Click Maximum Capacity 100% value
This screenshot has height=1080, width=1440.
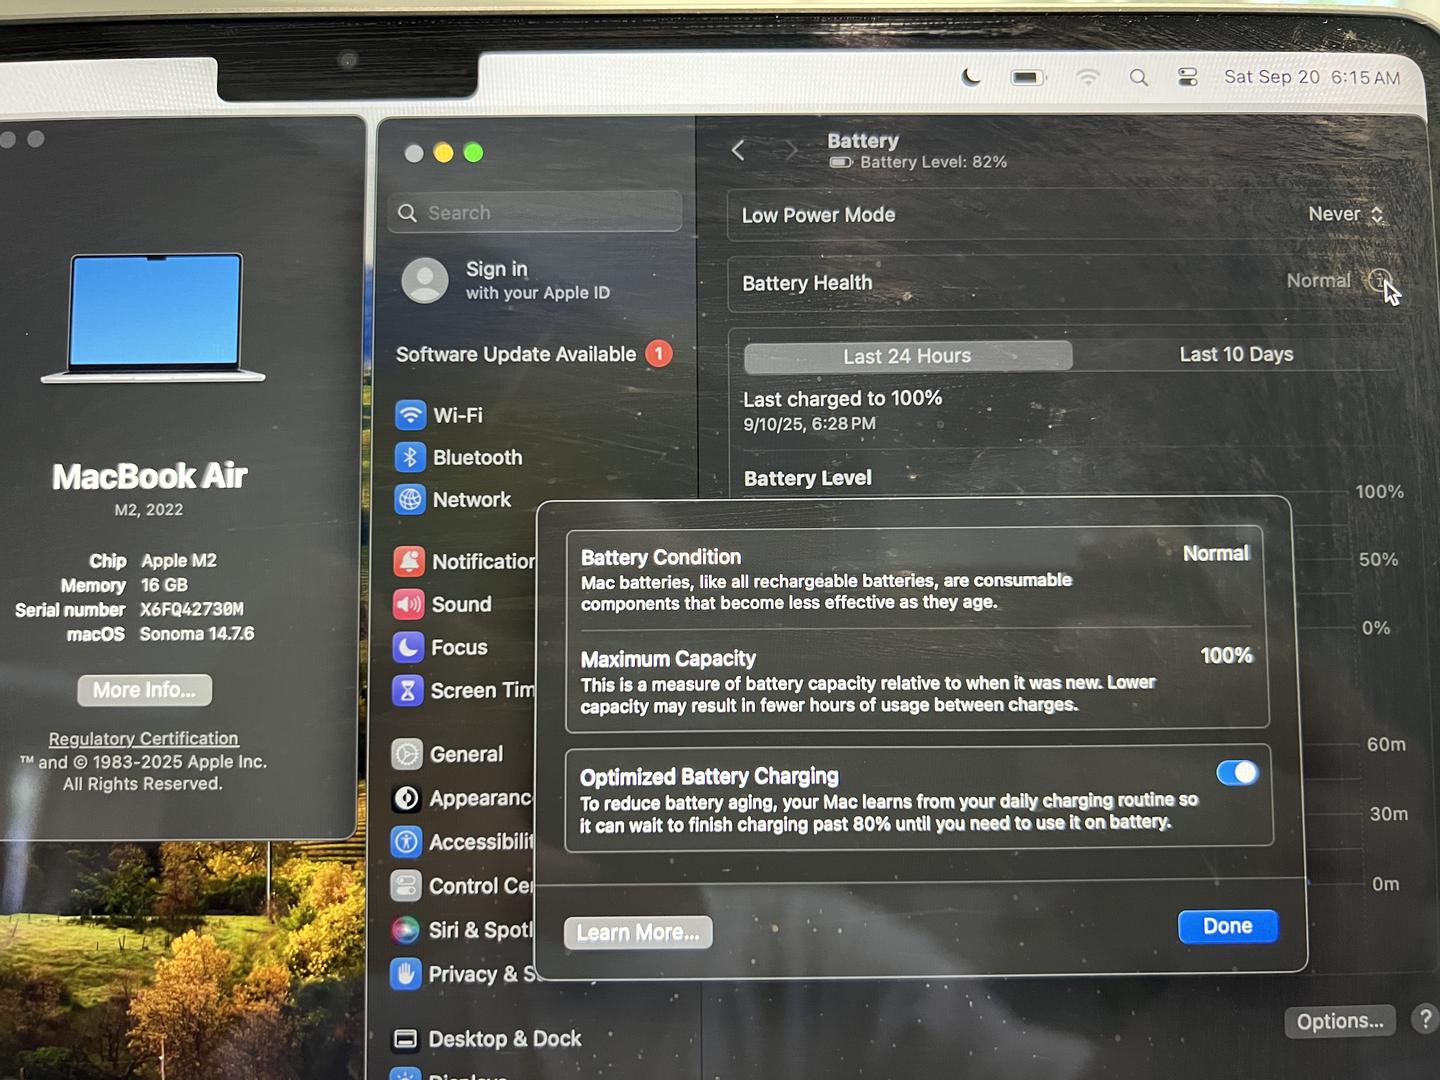pyautogui.click(x=1226, y=656)
